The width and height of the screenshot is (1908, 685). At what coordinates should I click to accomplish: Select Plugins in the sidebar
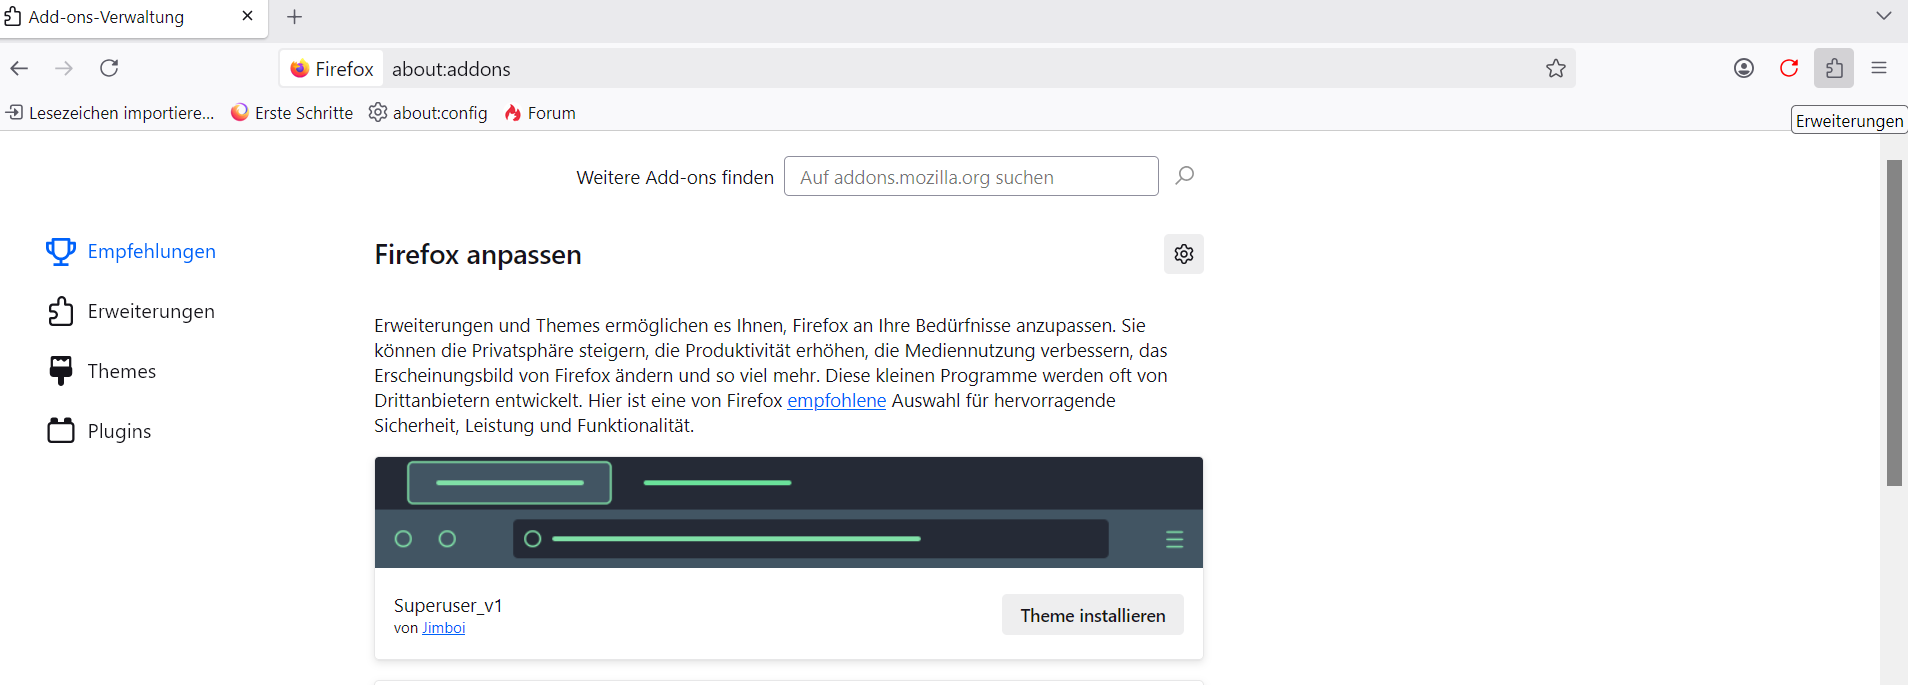tap(100, 432)
